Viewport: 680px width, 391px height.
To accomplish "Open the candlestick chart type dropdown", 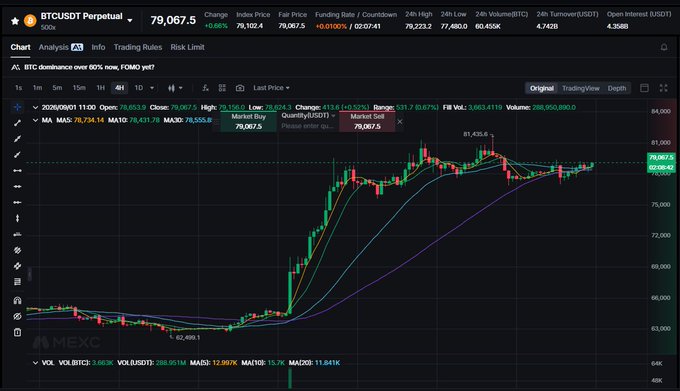I will point(175,88).
